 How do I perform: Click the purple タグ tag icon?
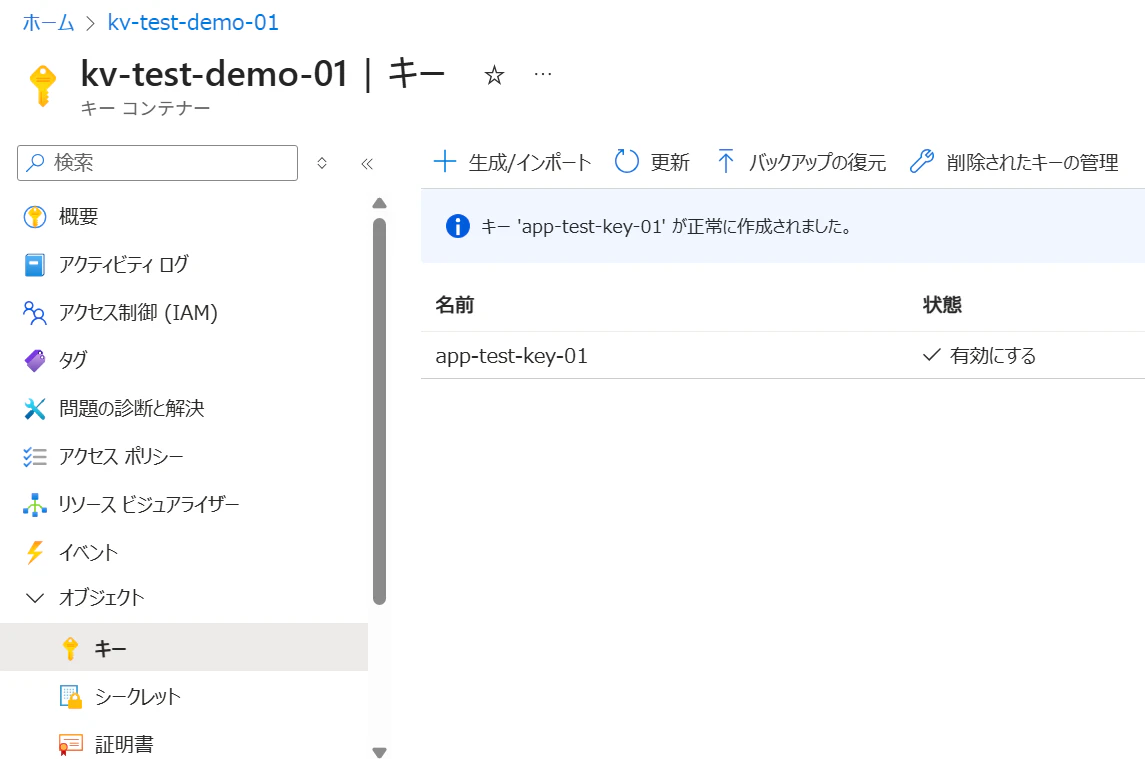(34, 360)
